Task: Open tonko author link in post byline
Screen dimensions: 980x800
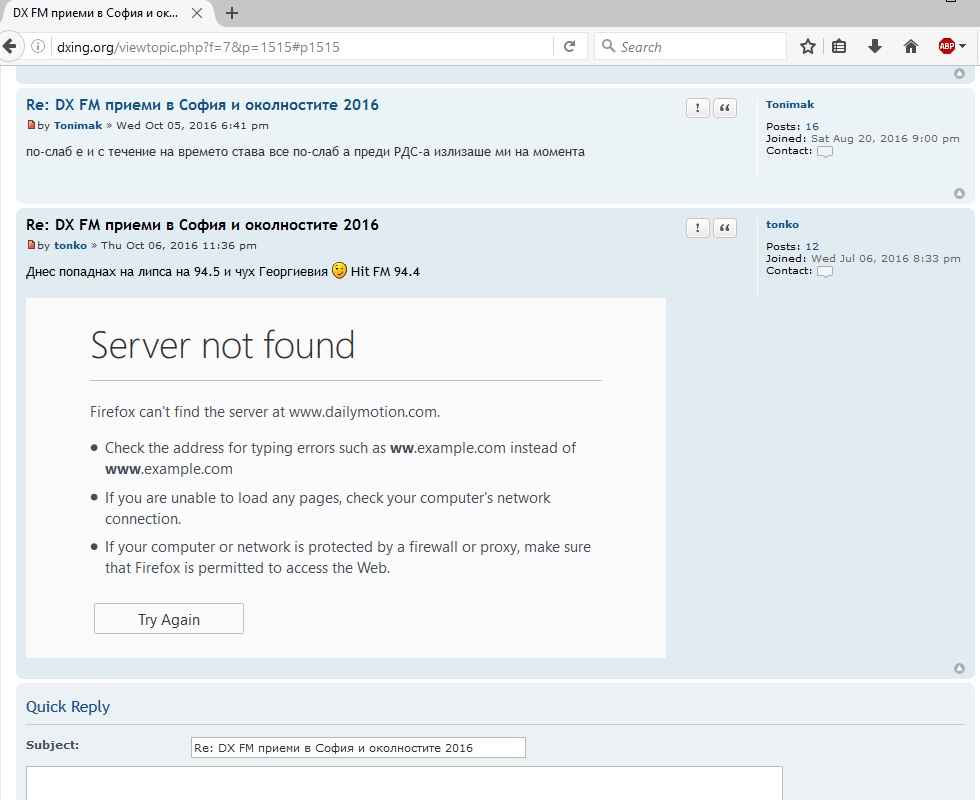Action: tap(70, 246)
